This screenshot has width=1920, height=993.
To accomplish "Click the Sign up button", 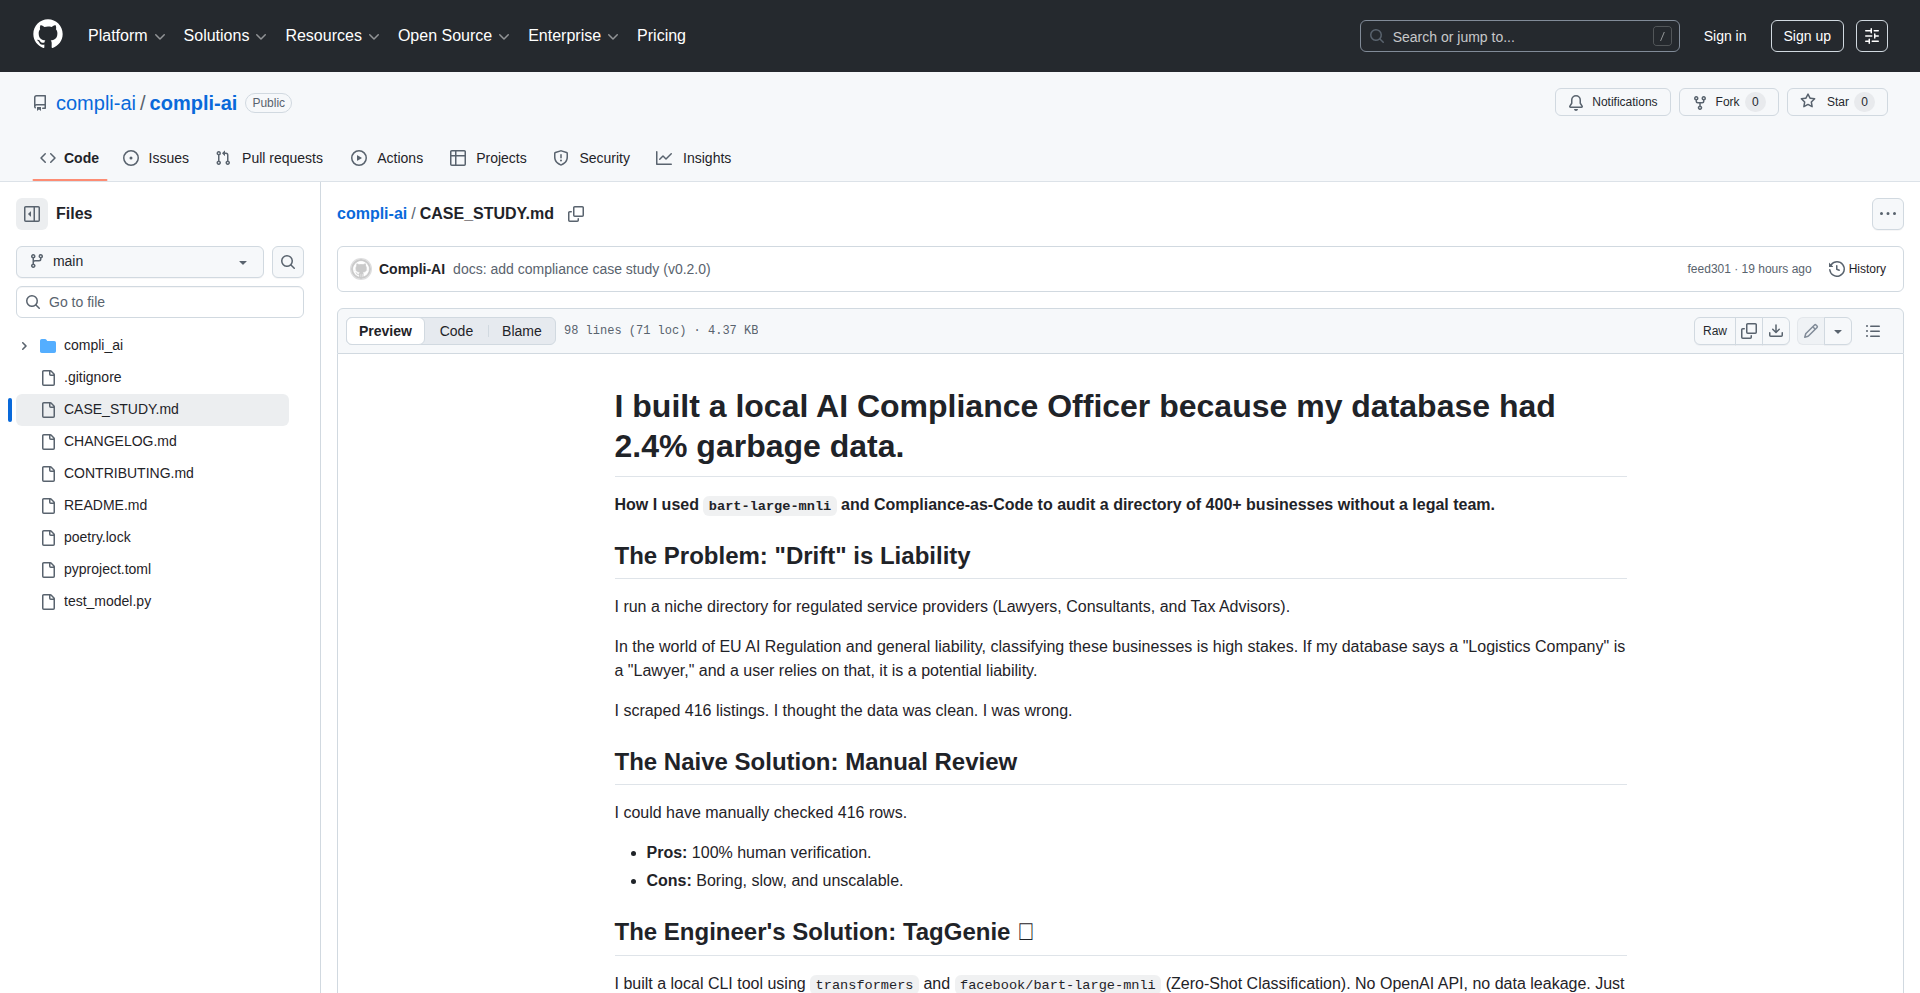I will point(1806,36).
